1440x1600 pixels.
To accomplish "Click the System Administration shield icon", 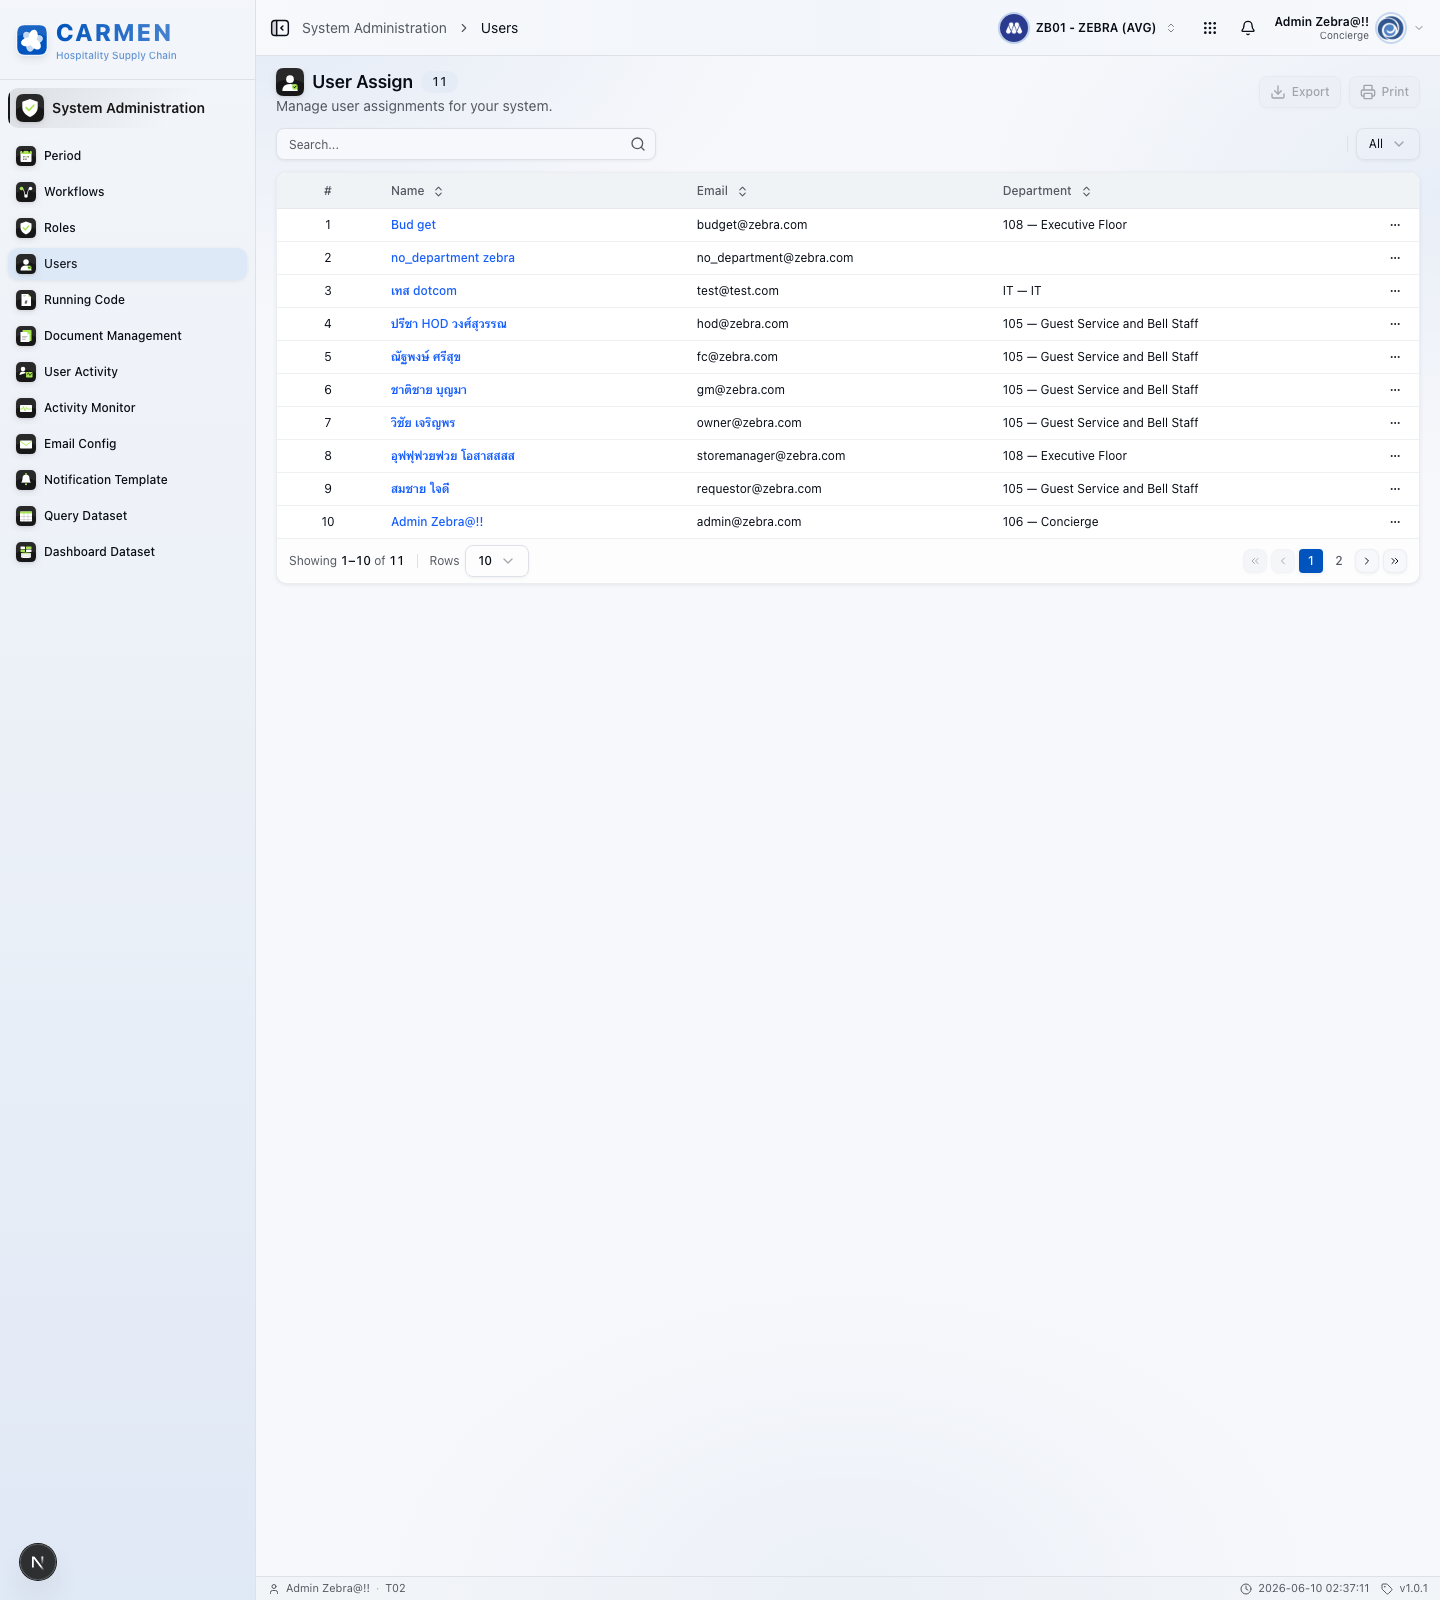I will pyautogui.click(x=30, y=108).
